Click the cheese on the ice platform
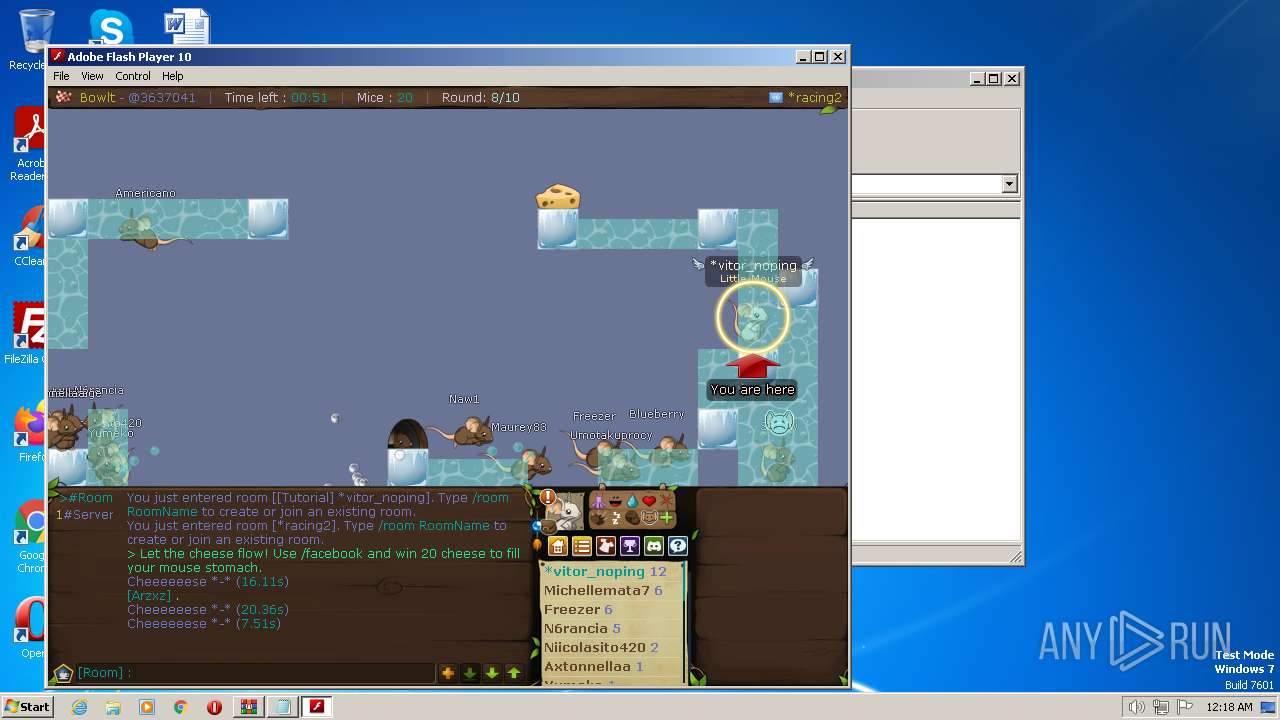The height and width of the screenshot is (720, 1280). (x=558, y=196)
